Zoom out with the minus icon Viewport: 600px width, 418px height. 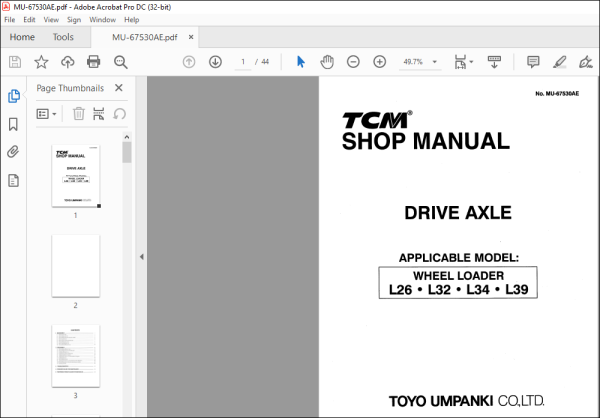[353, 62]
